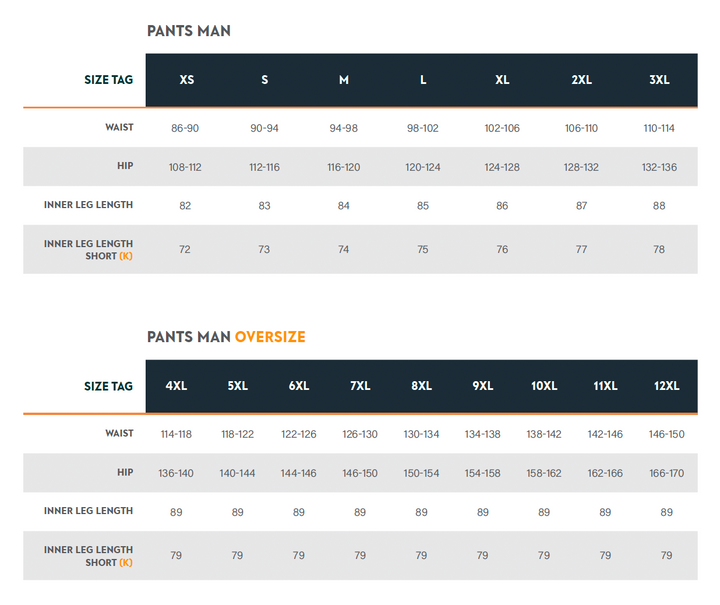Click the orange OVERSIZE word in heading

[270, 337]
